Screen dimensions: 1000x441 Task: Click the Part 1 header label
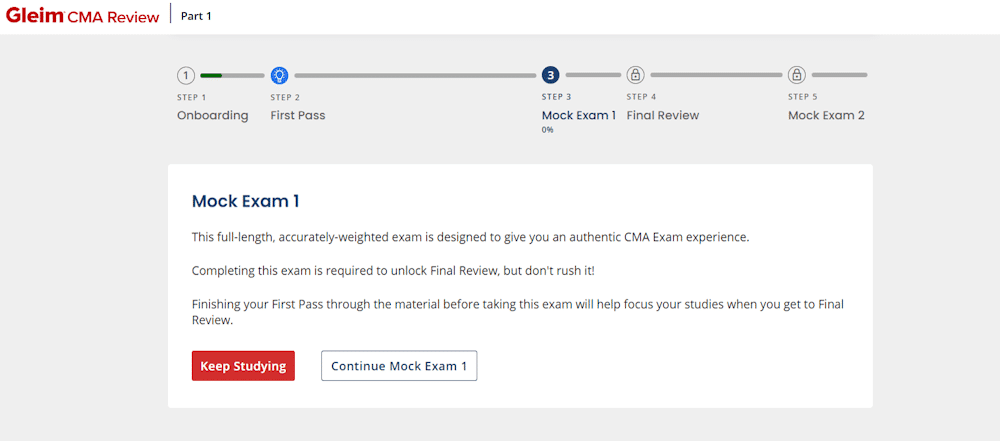coord(196,16)
